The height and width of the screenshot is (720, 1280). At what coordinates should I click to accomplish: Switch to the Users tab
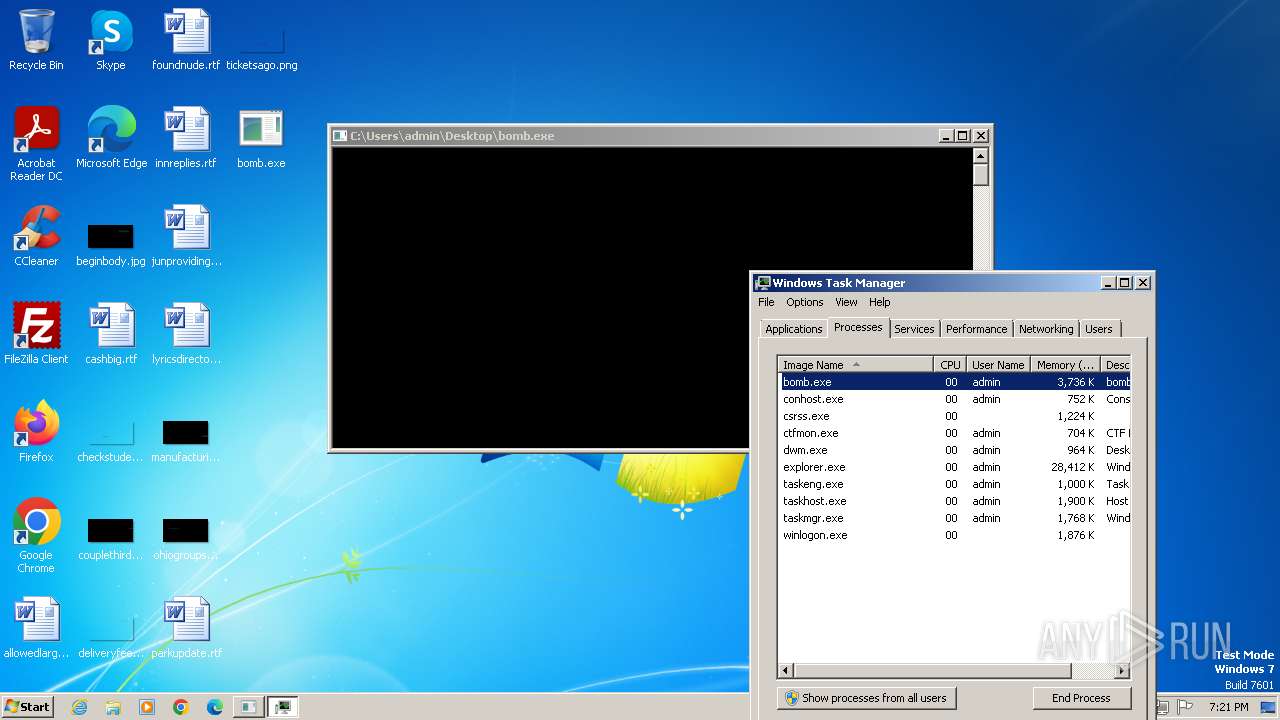[1098, 329]
